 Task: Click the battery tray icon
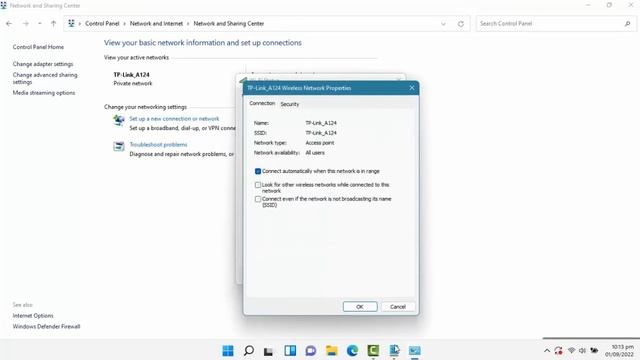pos(594,351)
